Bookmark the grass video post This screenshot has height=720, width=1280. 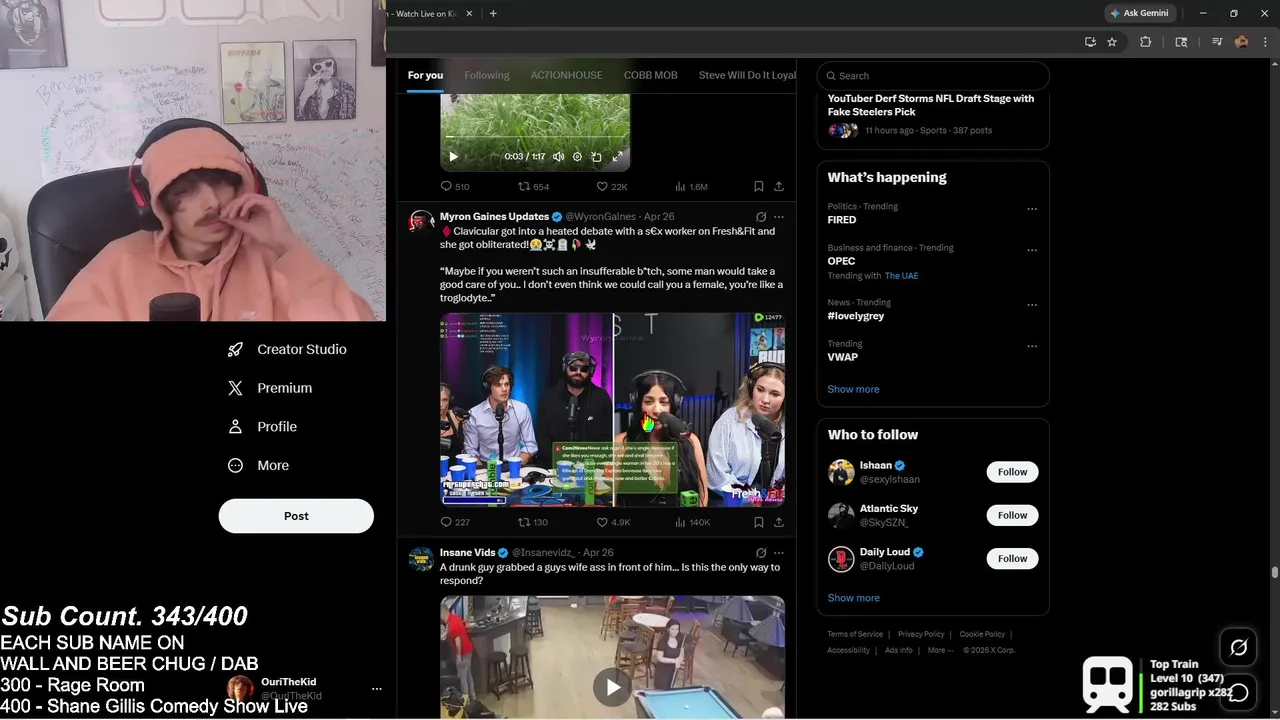click(x=759, y=187)
